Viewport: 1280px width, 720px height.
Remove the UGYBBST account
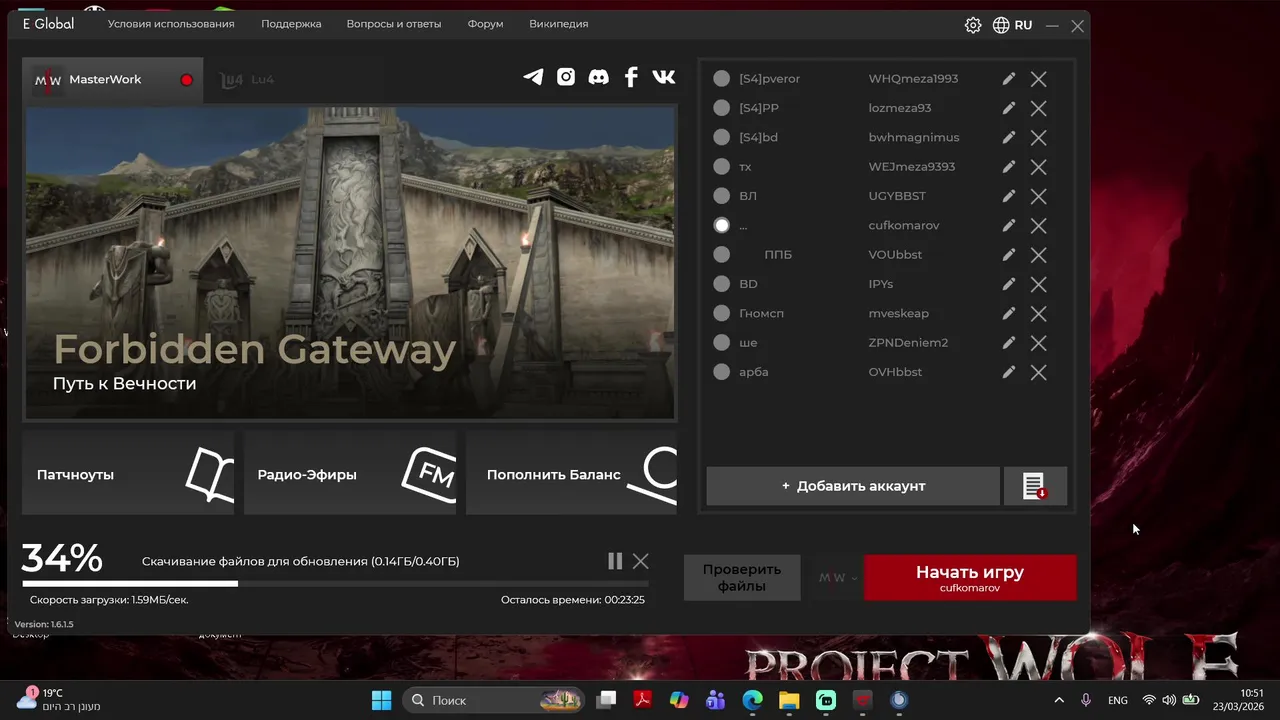1039,196
